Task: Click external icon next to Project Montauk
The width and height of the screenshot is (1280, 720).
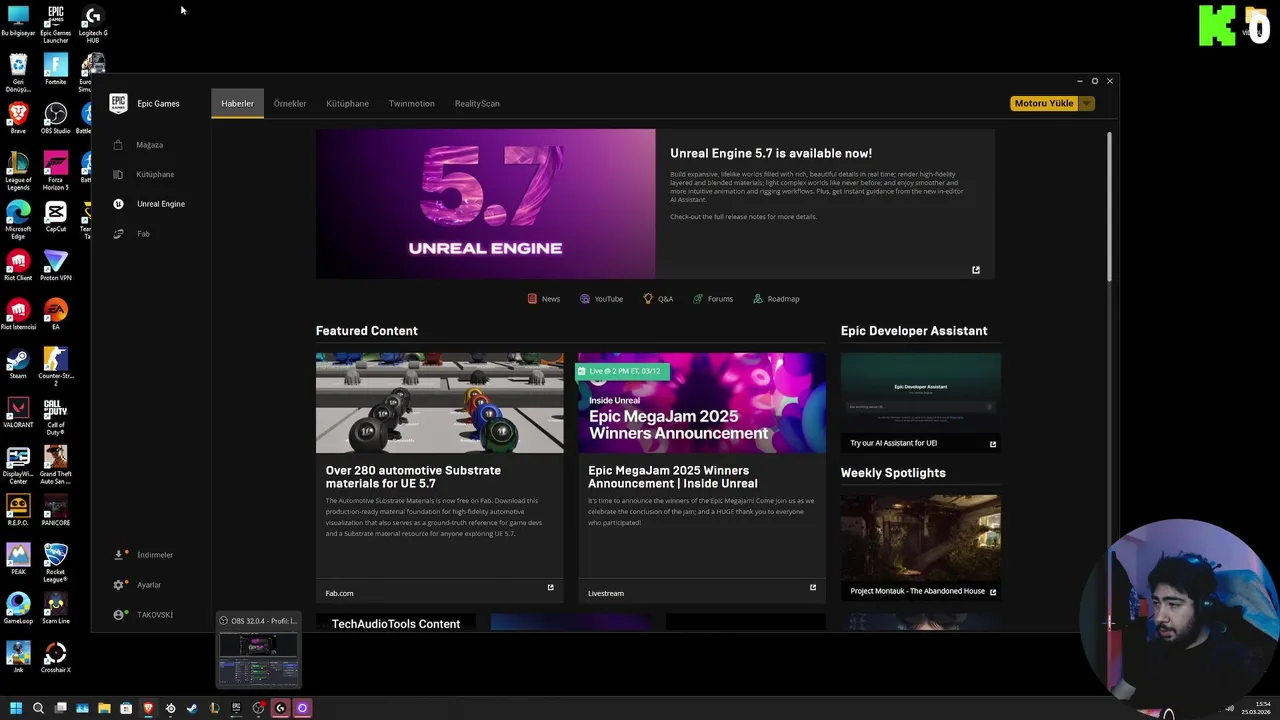Action: click(x=993, y=592)
